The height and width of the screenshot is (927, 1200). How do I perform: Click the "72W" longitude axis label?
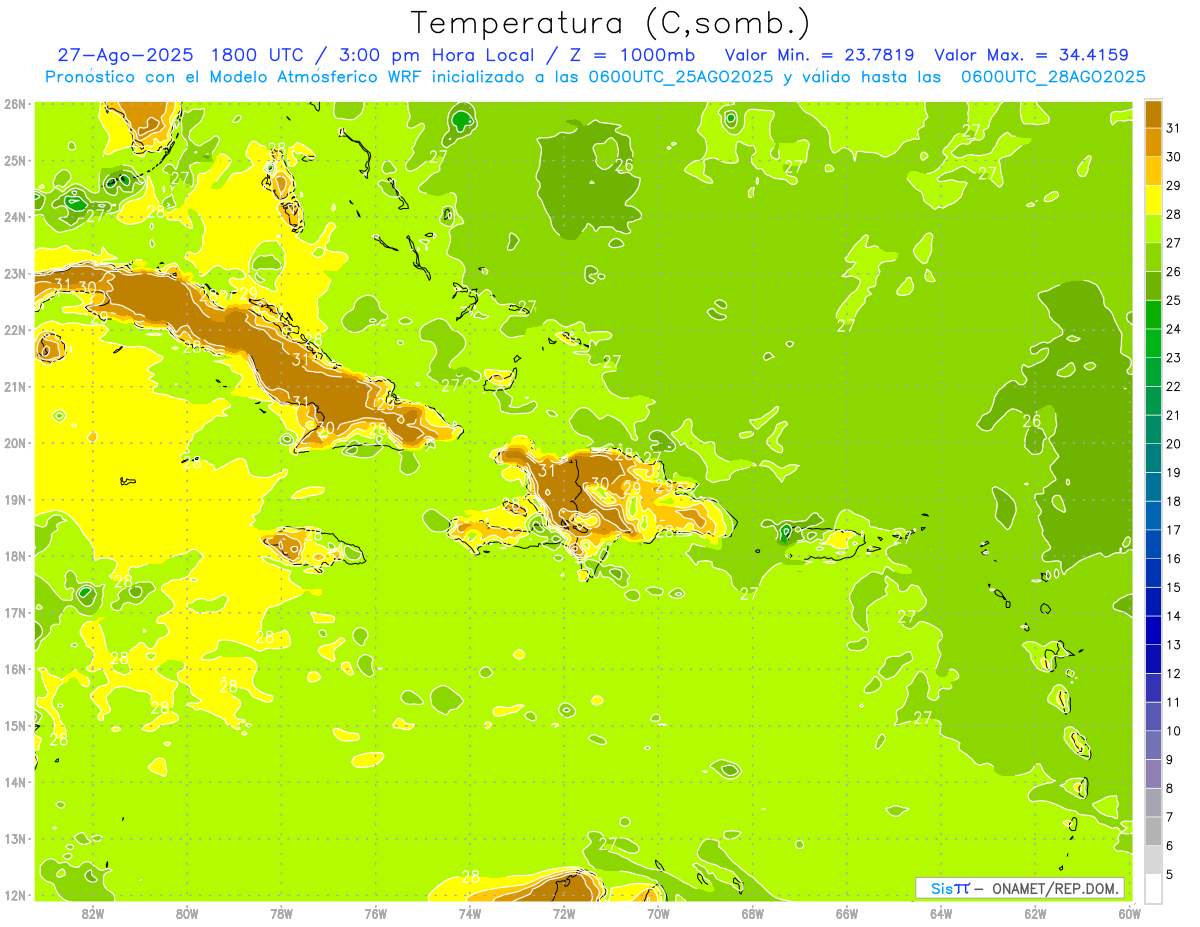pyautogui.click(x=564, y=913)
